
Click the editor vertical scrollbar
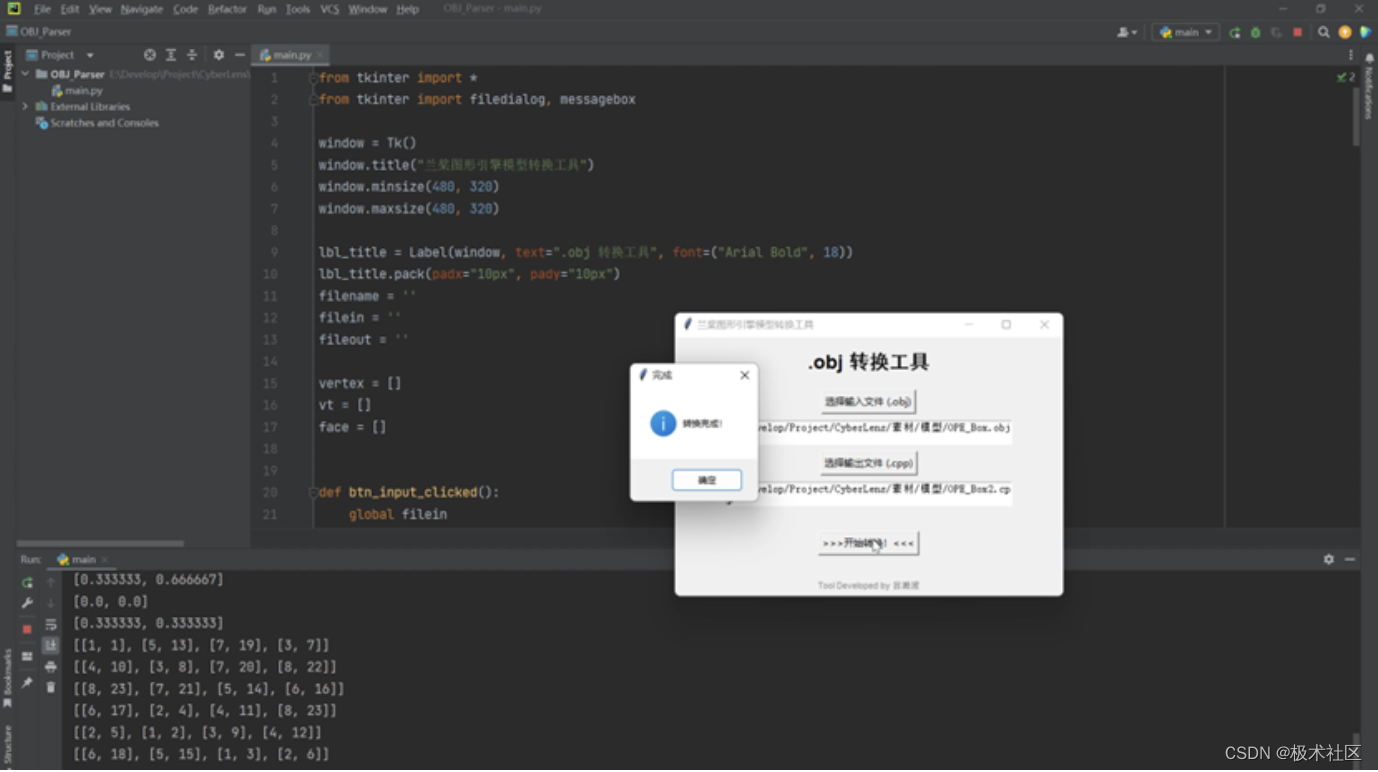point(1356,115)
